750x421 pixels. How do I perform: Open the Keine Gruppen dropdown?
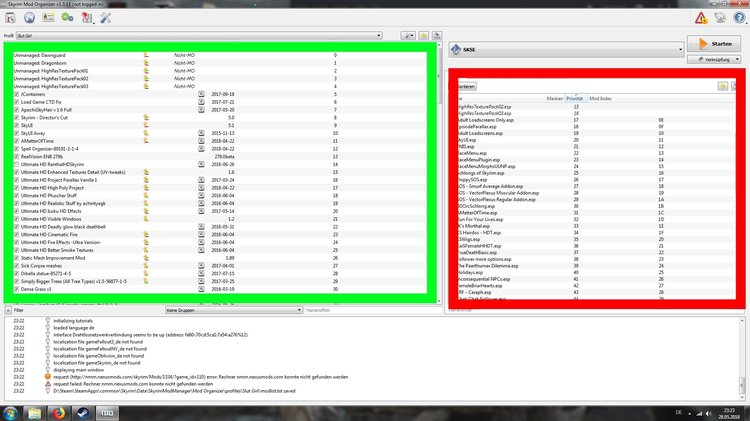coord(234,310)
